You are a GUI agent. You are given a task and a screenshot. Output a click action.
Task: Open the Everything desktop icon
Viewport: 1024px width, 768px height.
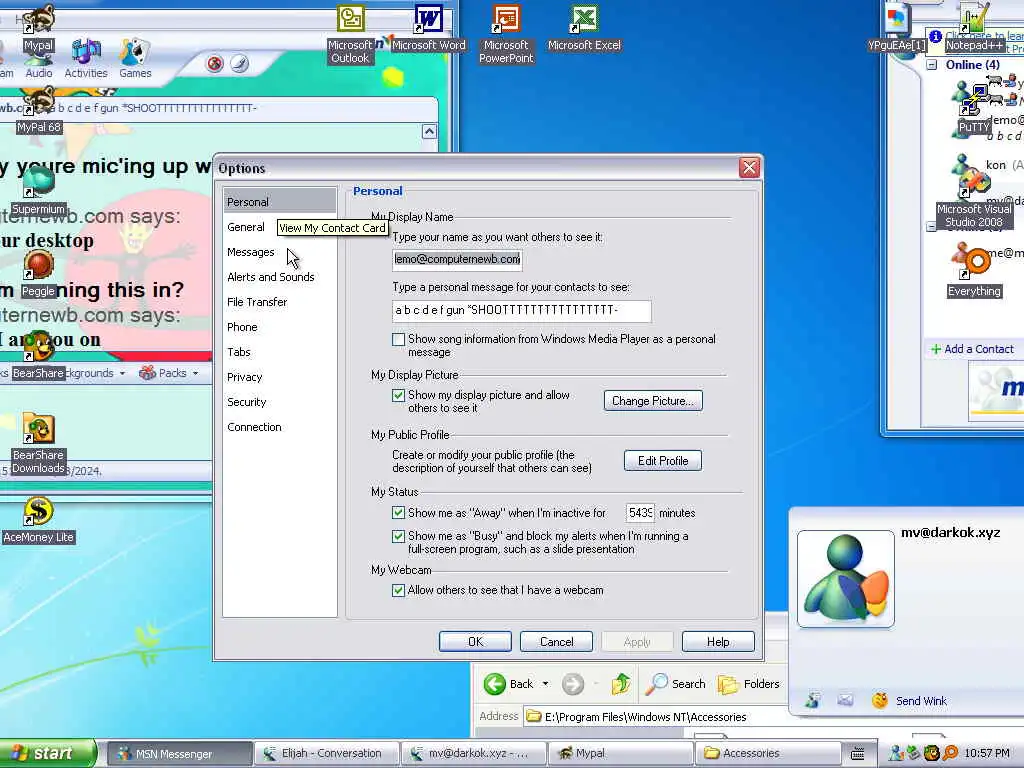(x=974, y=274)
